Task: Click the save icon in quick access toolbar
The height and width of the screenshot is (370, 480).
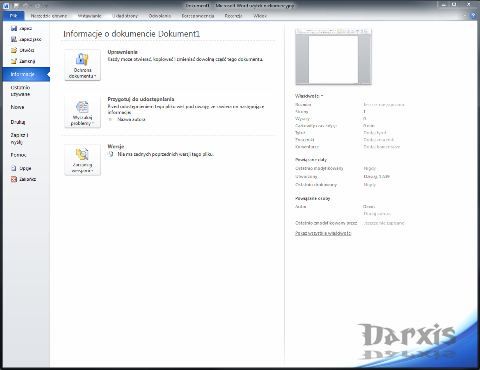Action: click(17, 5)
